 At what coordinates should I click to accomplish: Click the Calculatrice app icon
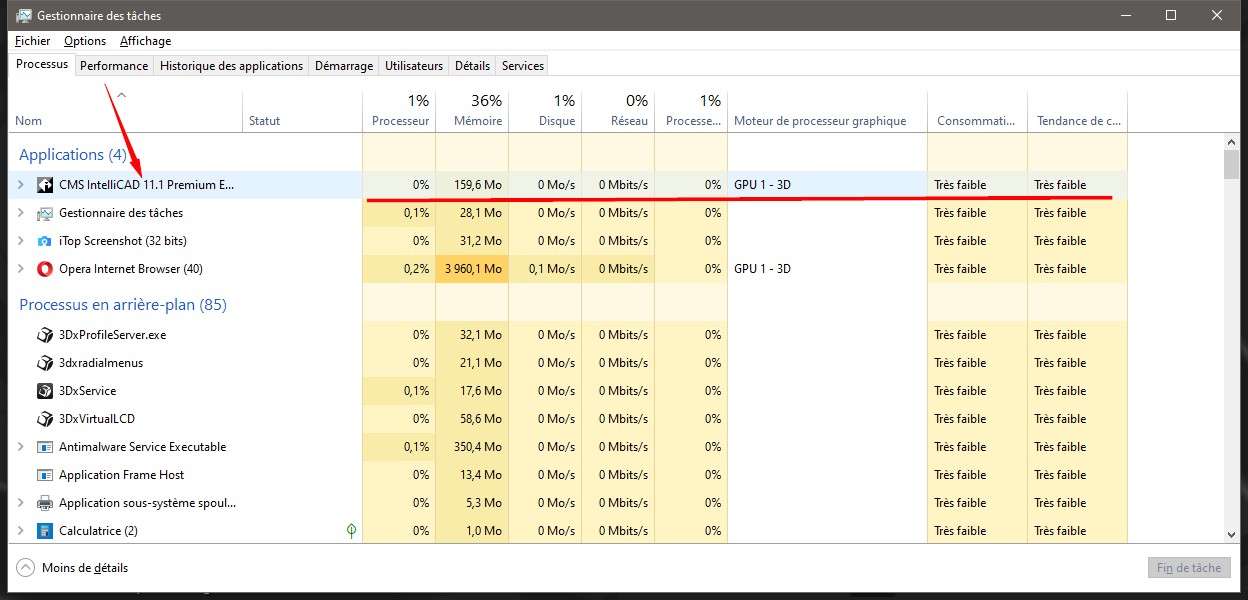45,531
